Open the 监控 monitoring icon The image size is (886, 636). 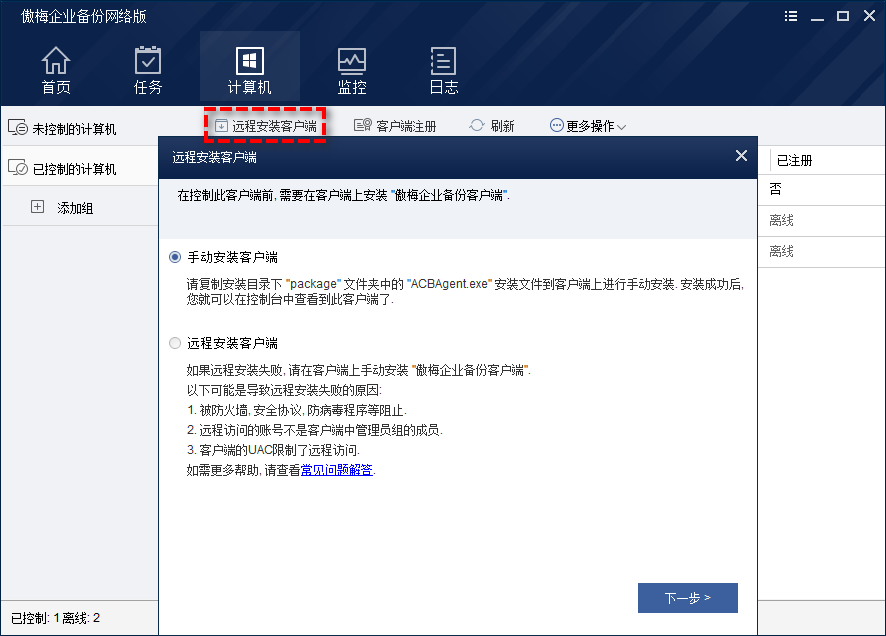click(352, 61)
